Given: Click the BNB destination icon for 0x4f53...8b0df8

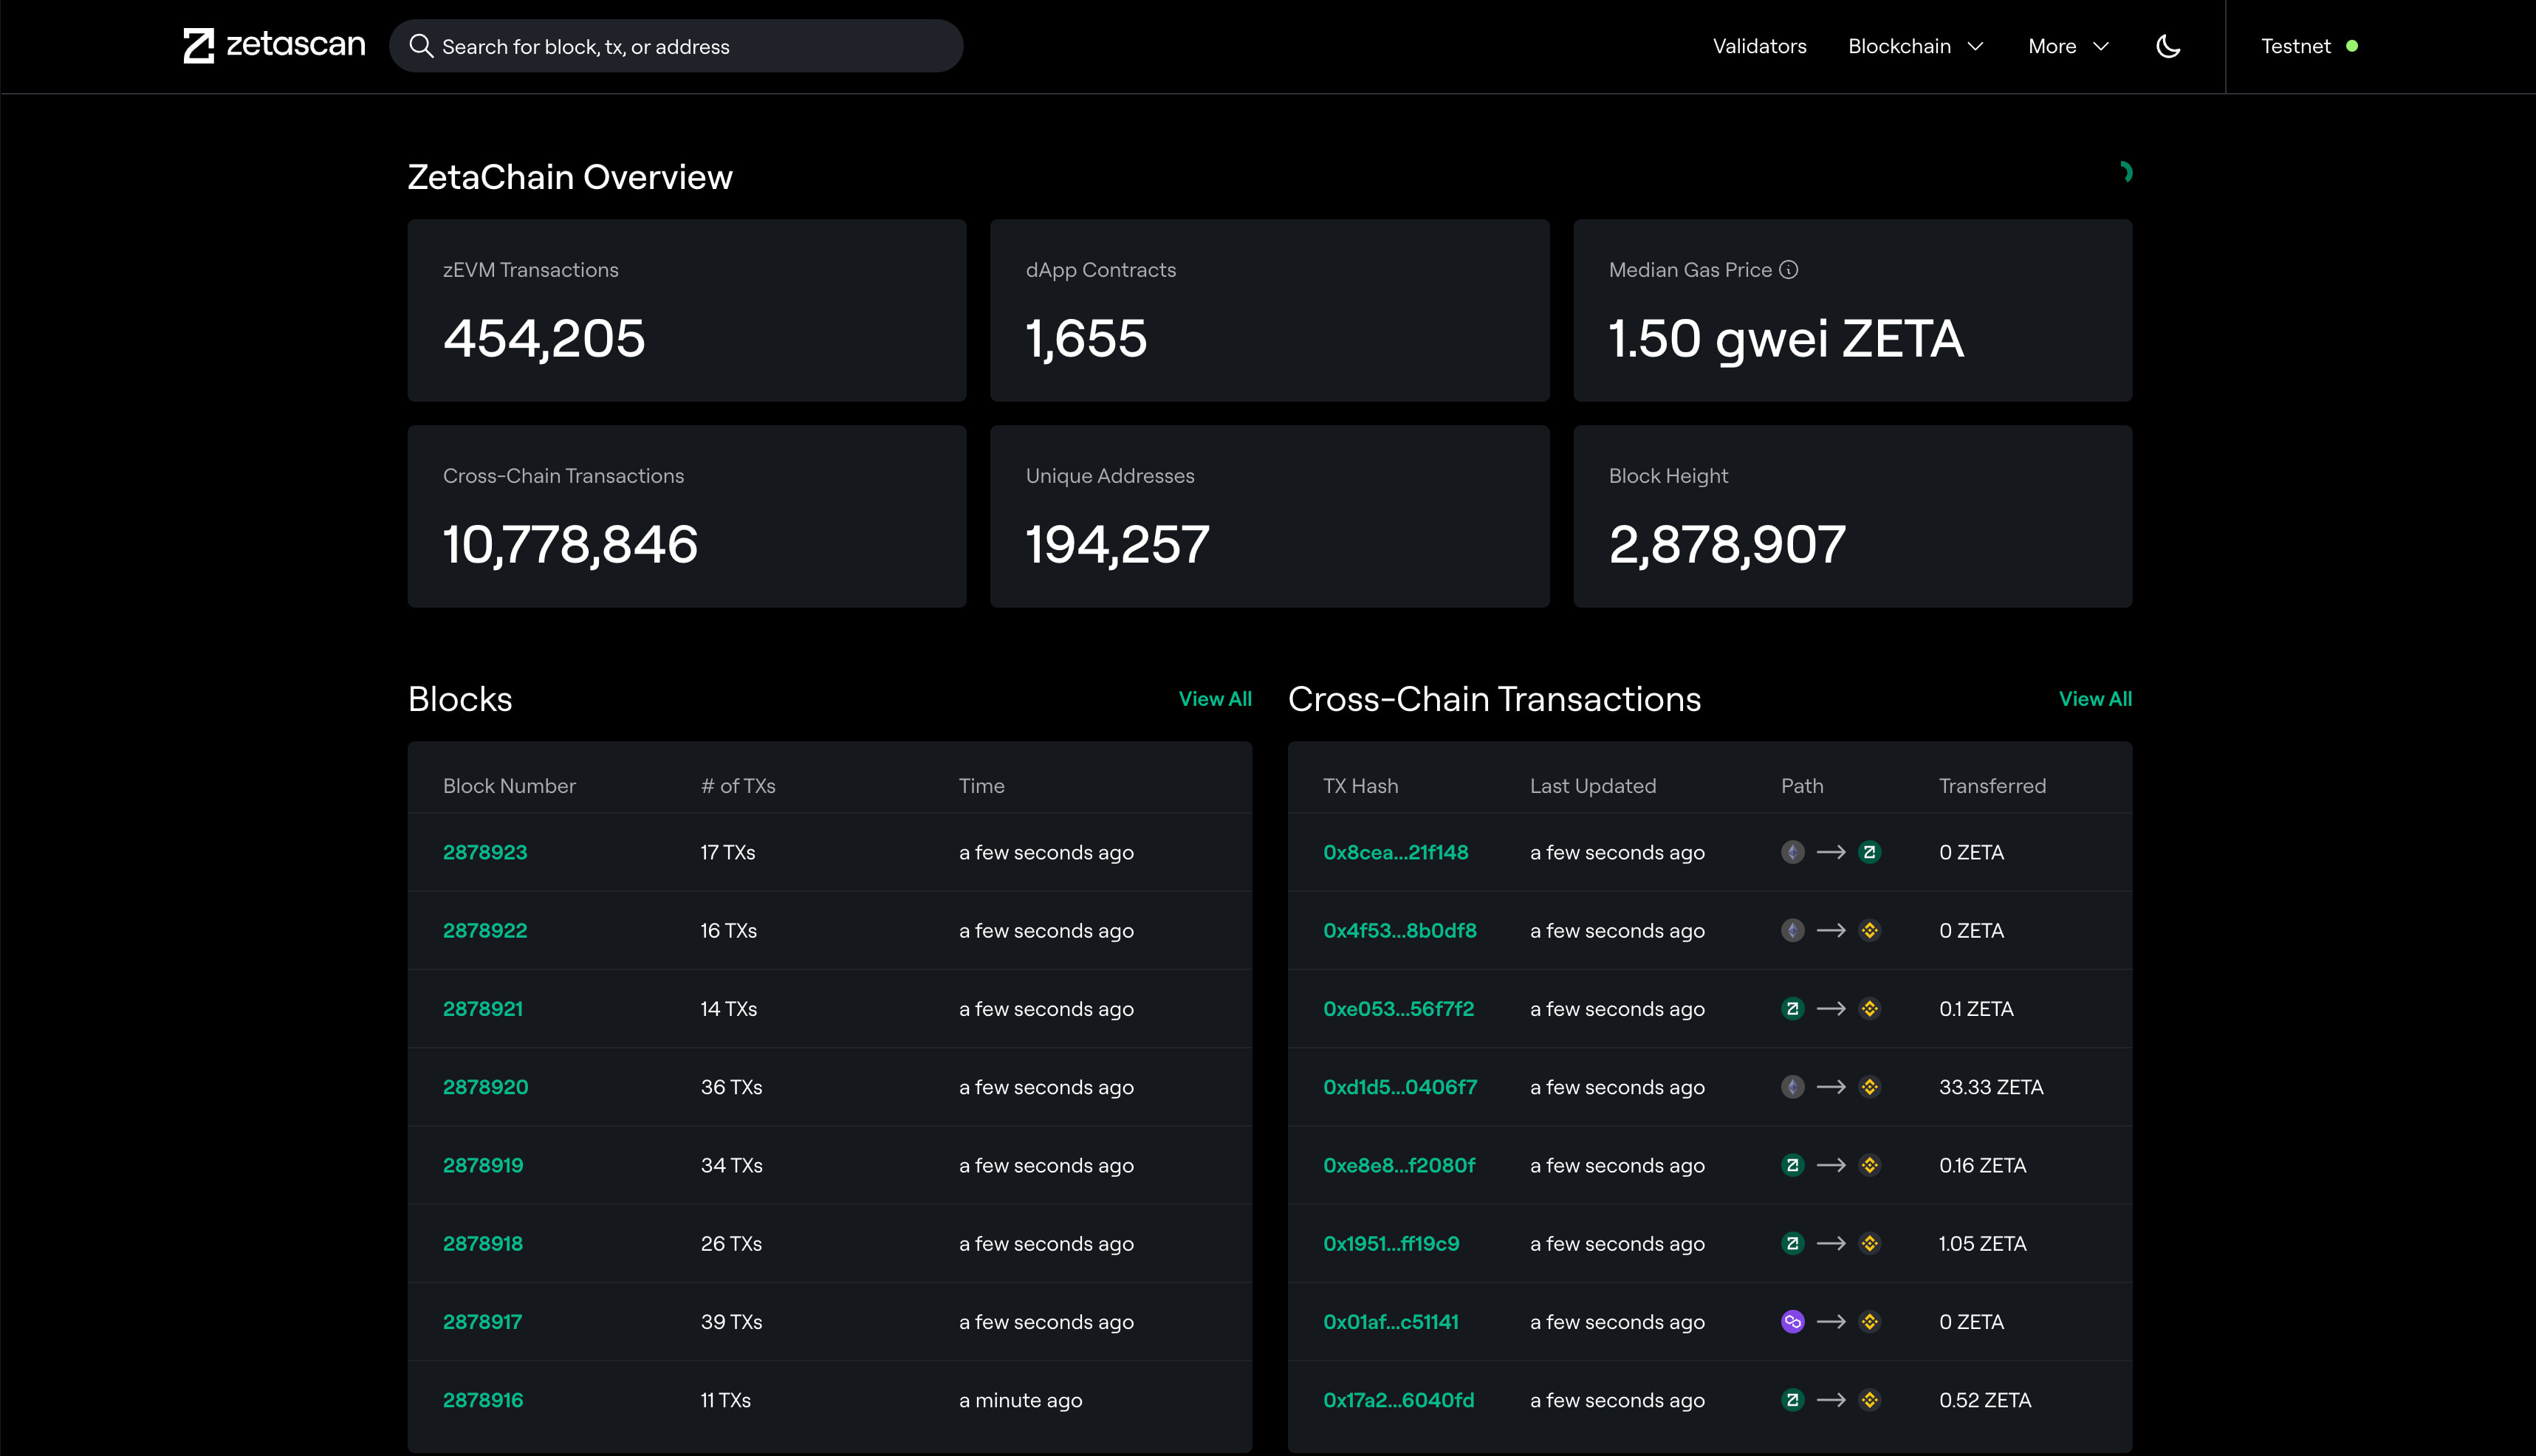Looking at the screenshot, I should [x=1869, y=931].
